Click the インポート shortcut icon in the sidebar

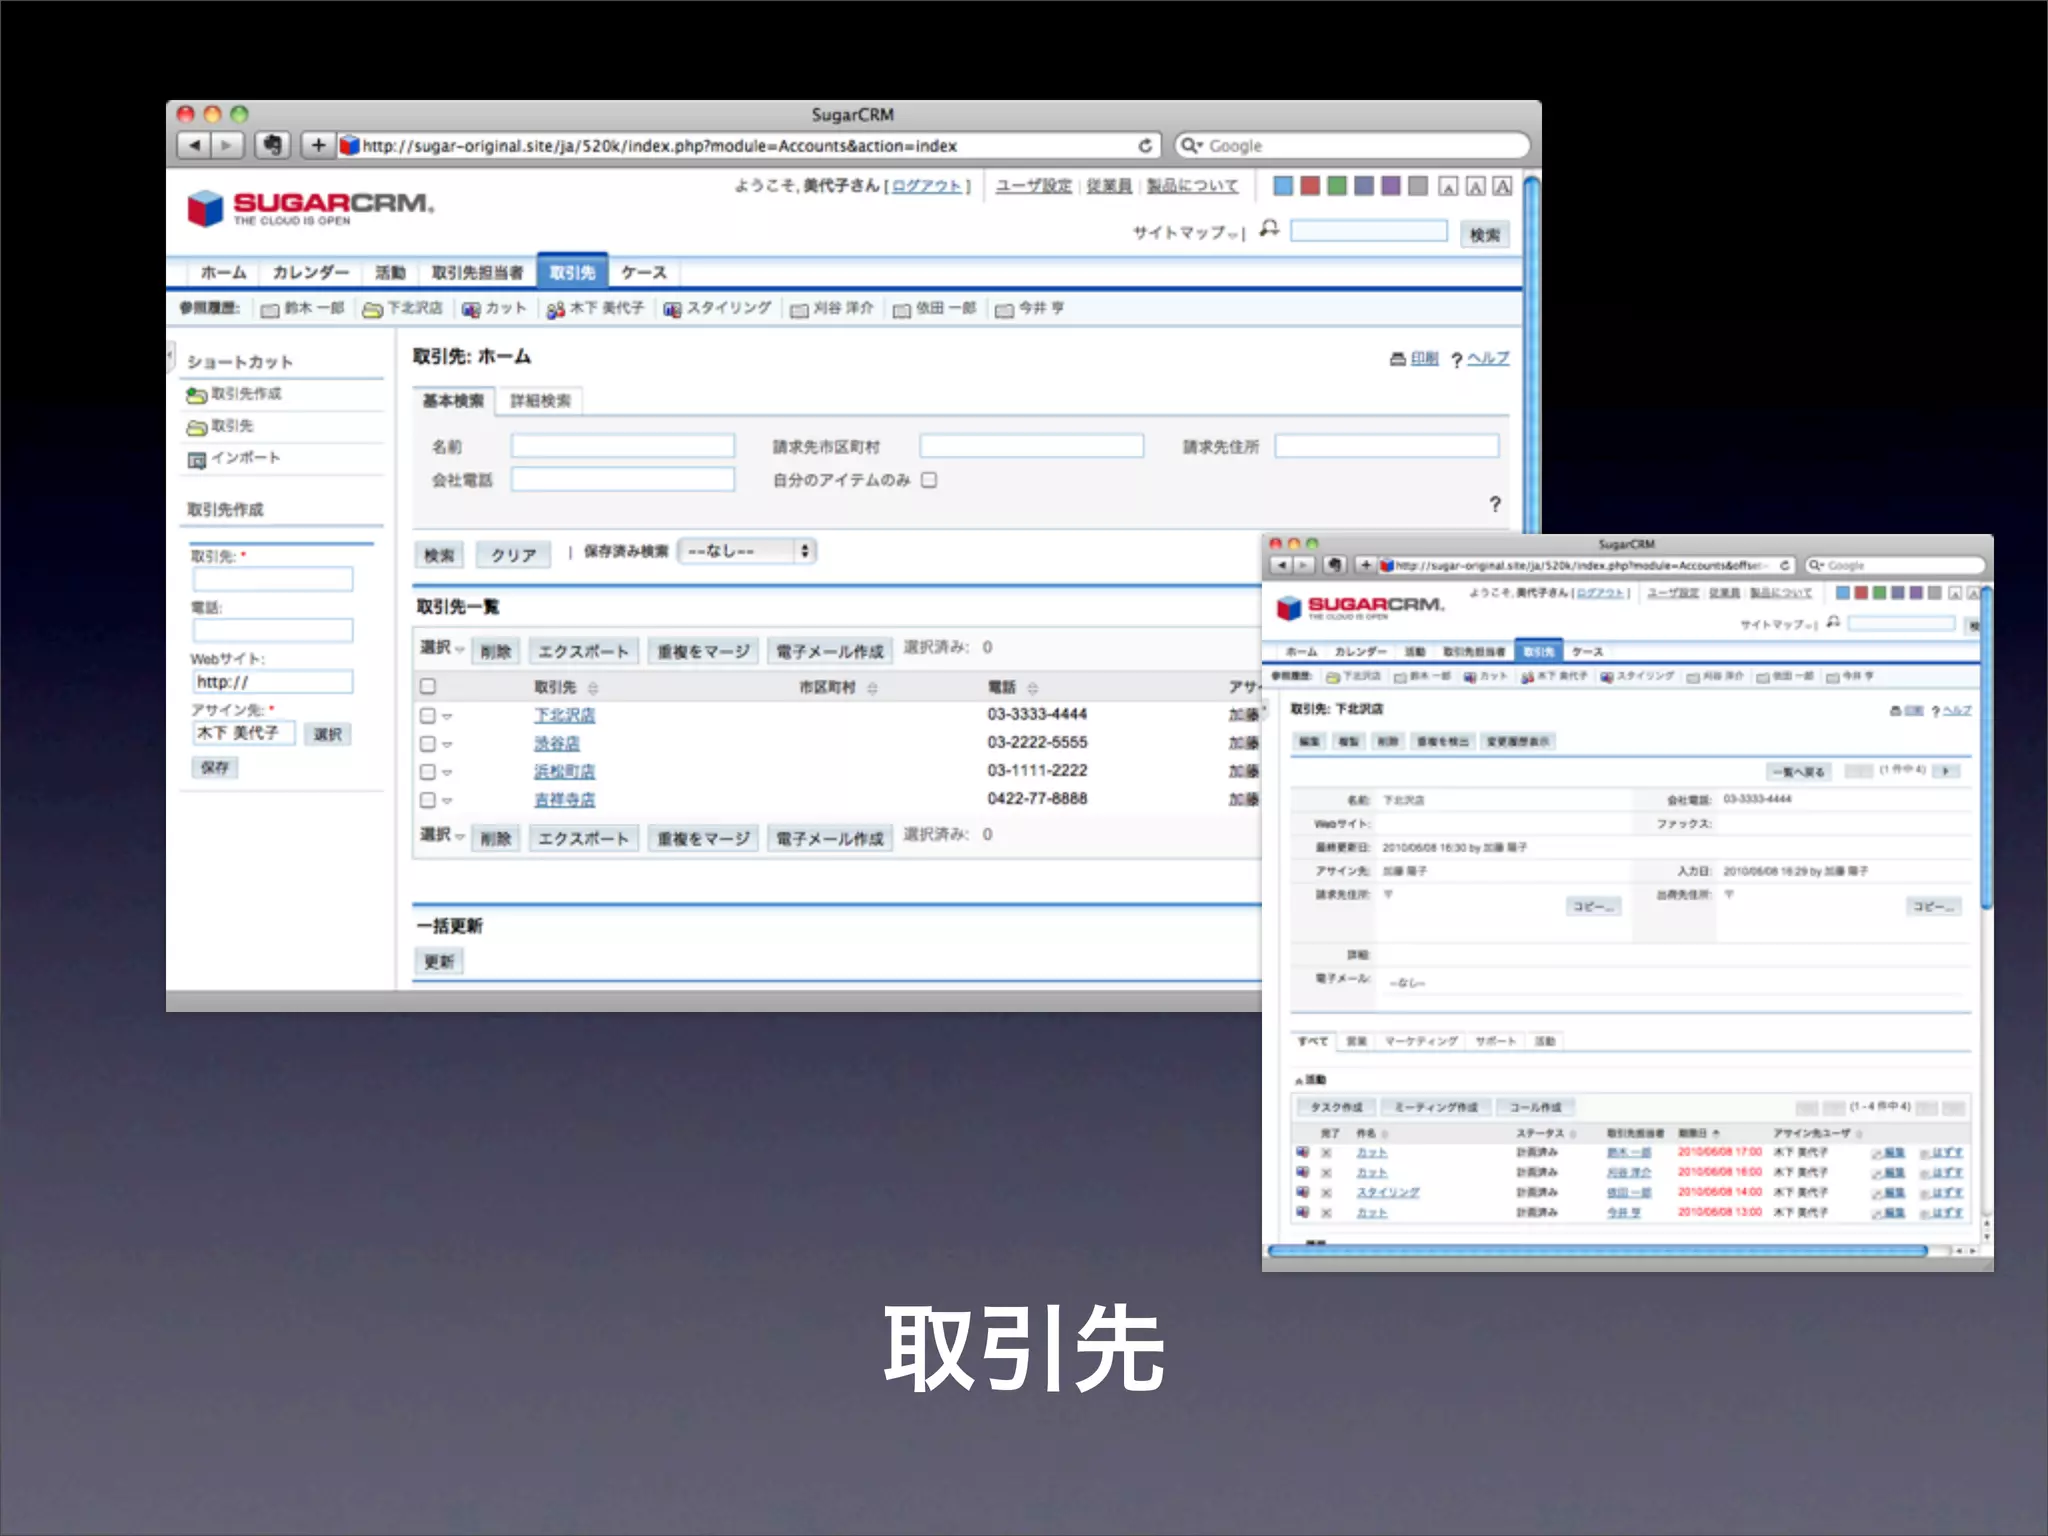tap(196, 459)
